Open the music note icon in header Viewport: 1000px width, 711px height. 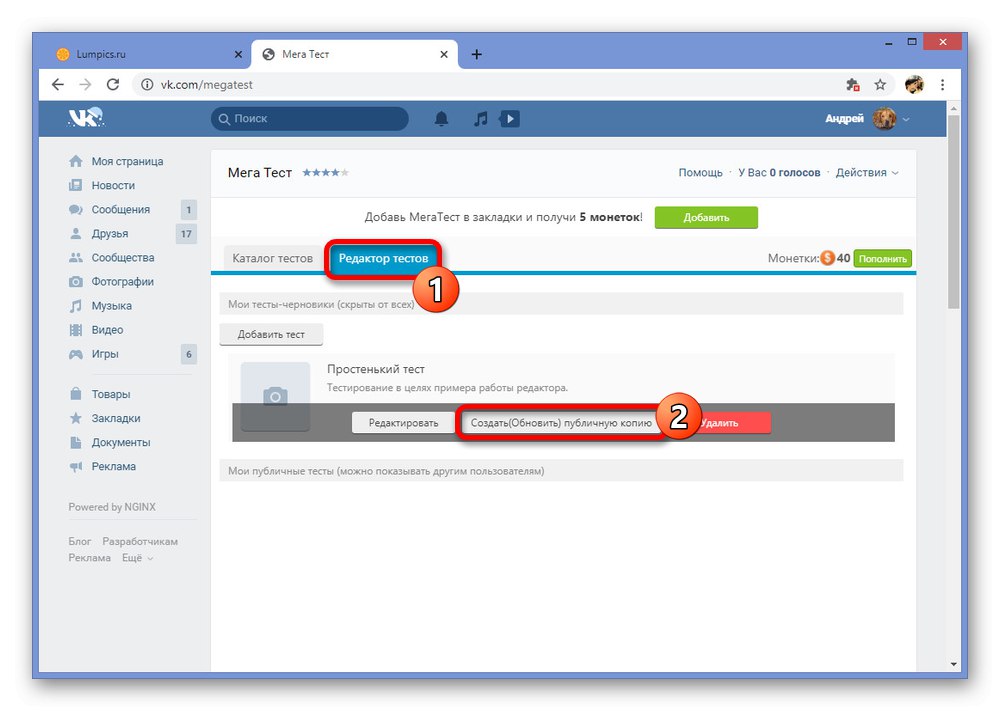click(481, 119)
